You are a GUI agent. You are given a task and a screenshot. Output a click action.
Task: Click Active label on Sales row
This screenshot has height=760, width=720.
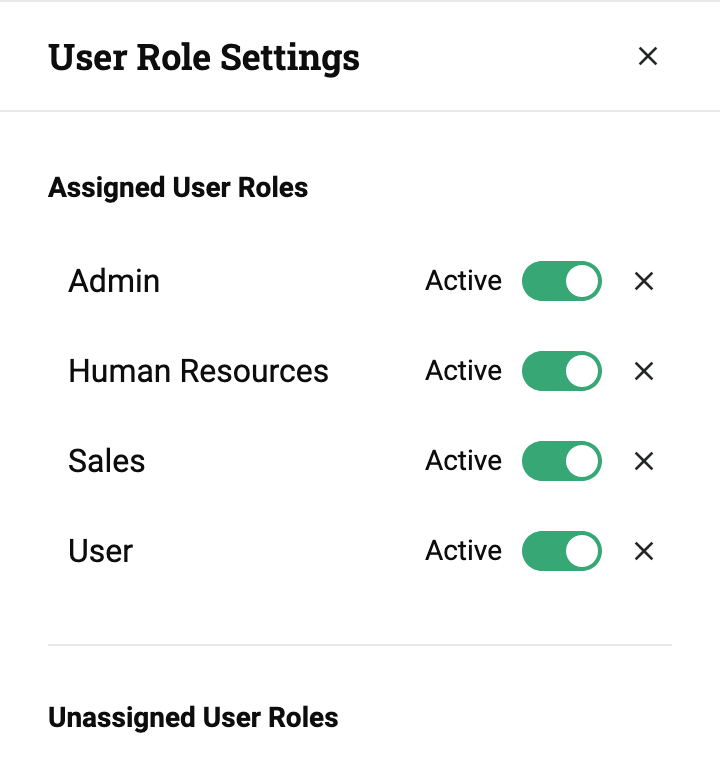point(463,461)
